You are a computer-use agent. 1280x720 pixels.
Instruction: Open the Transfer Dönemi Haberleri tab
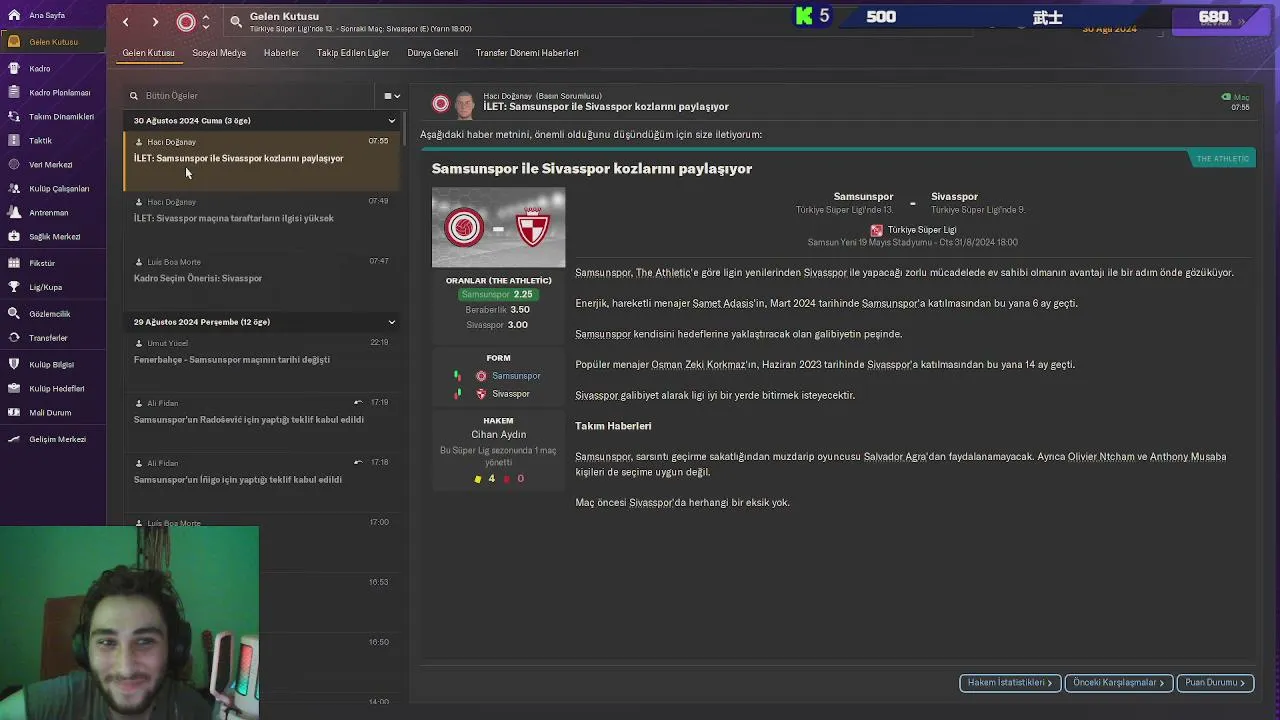pyautogui.click(x=527, y=53)
